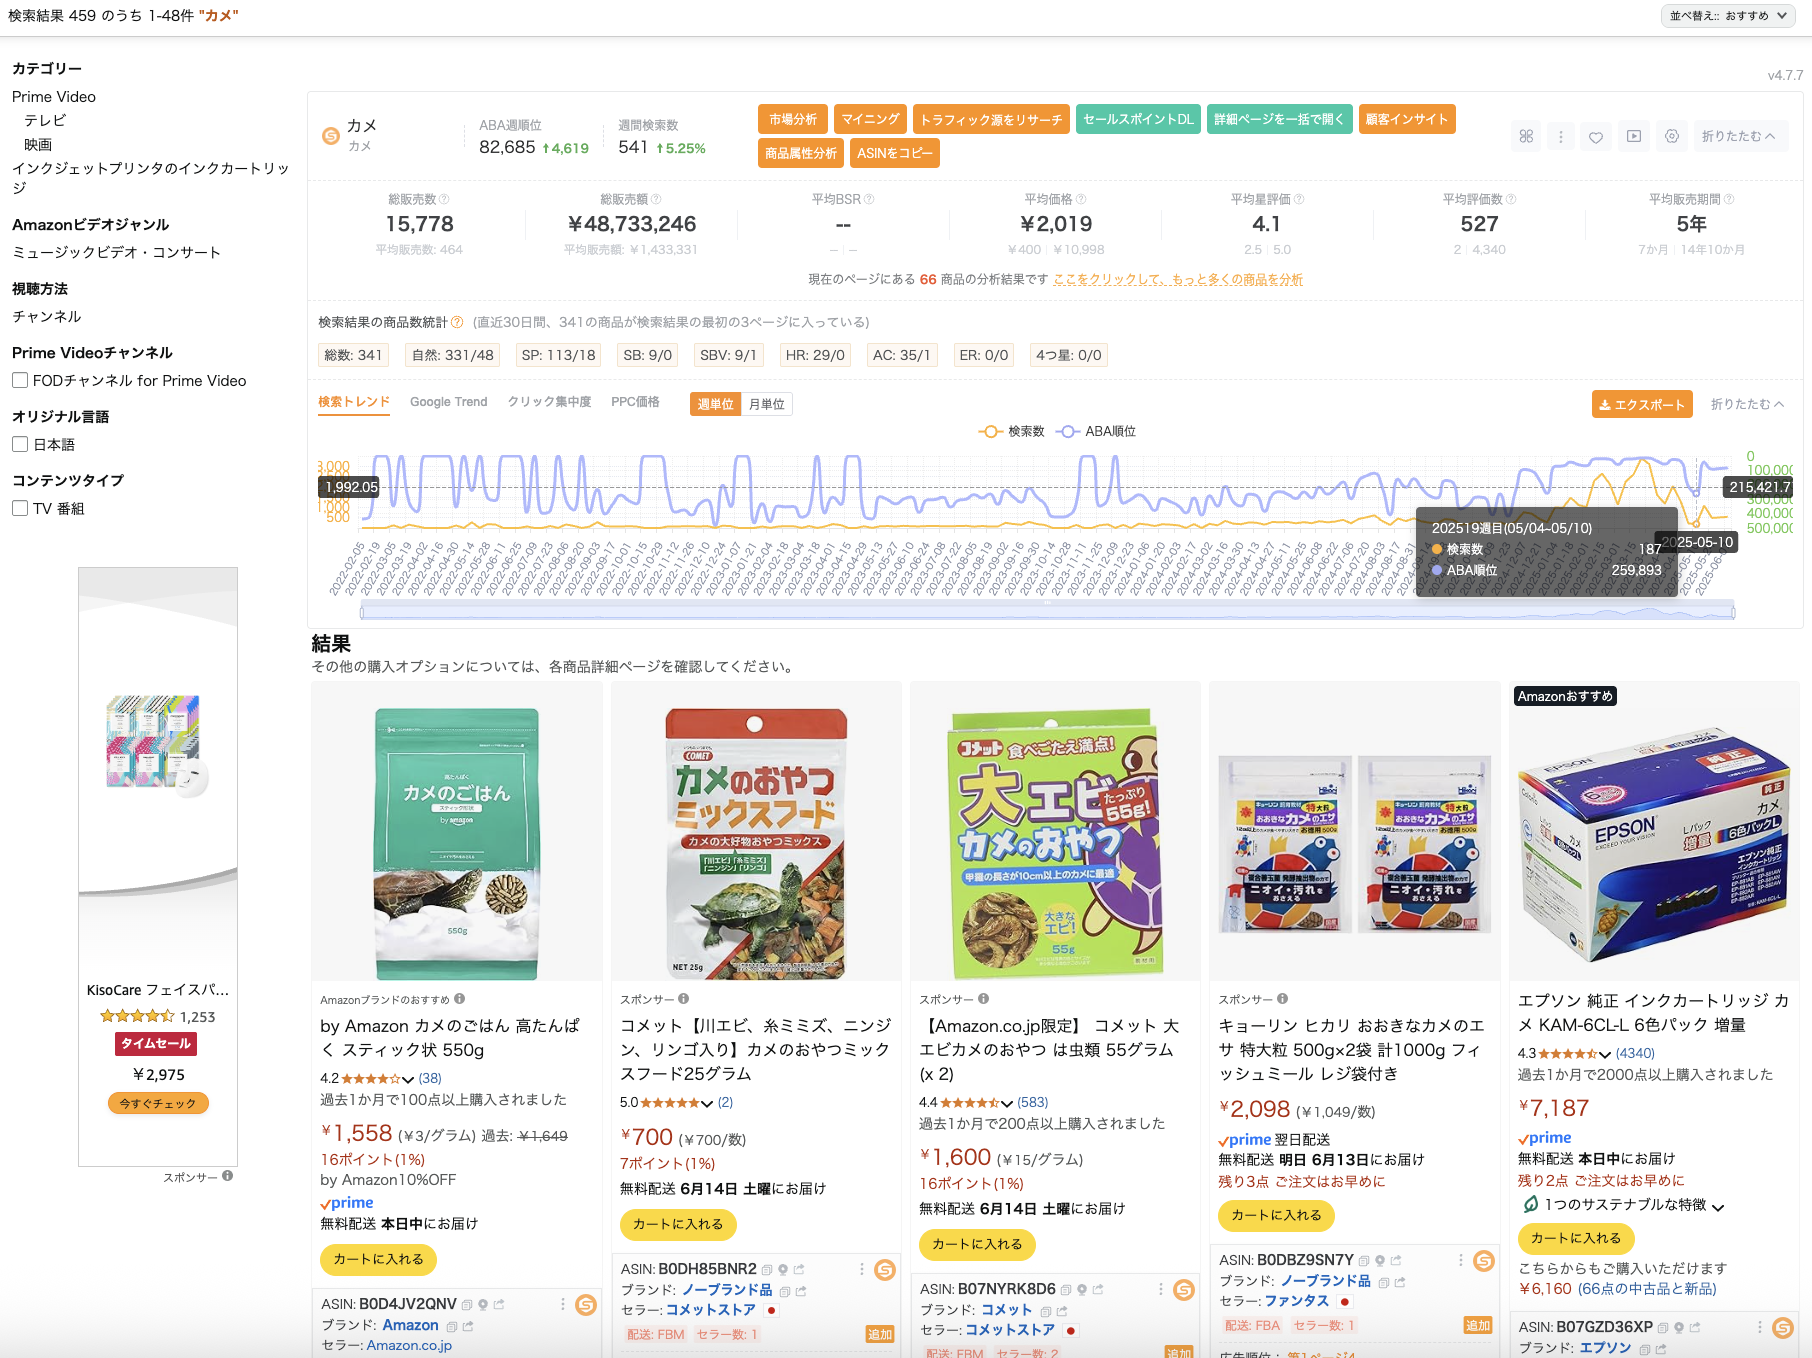Collapse analysis panel with top 折りたたむ
1812x1358 pixels.
(x=1738, y=136)
